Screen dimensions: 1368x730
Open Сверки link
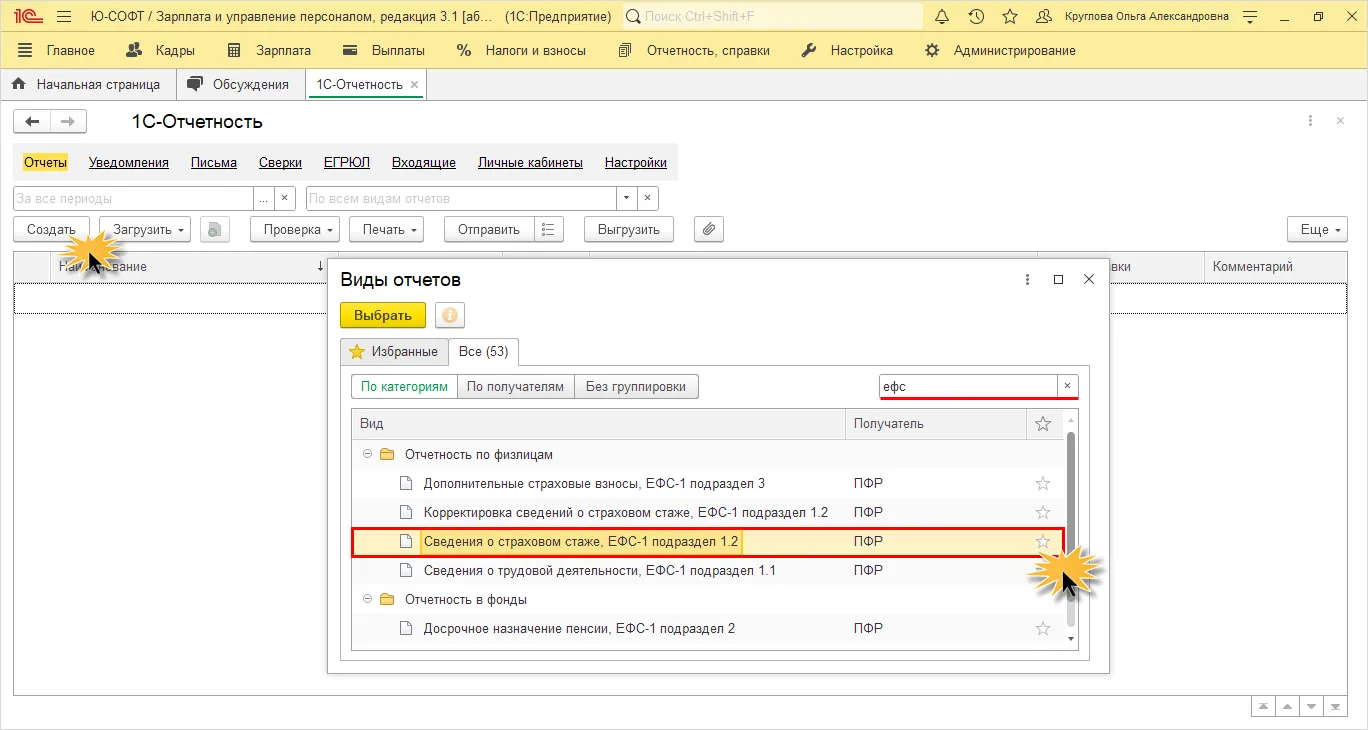click(280, 162)
